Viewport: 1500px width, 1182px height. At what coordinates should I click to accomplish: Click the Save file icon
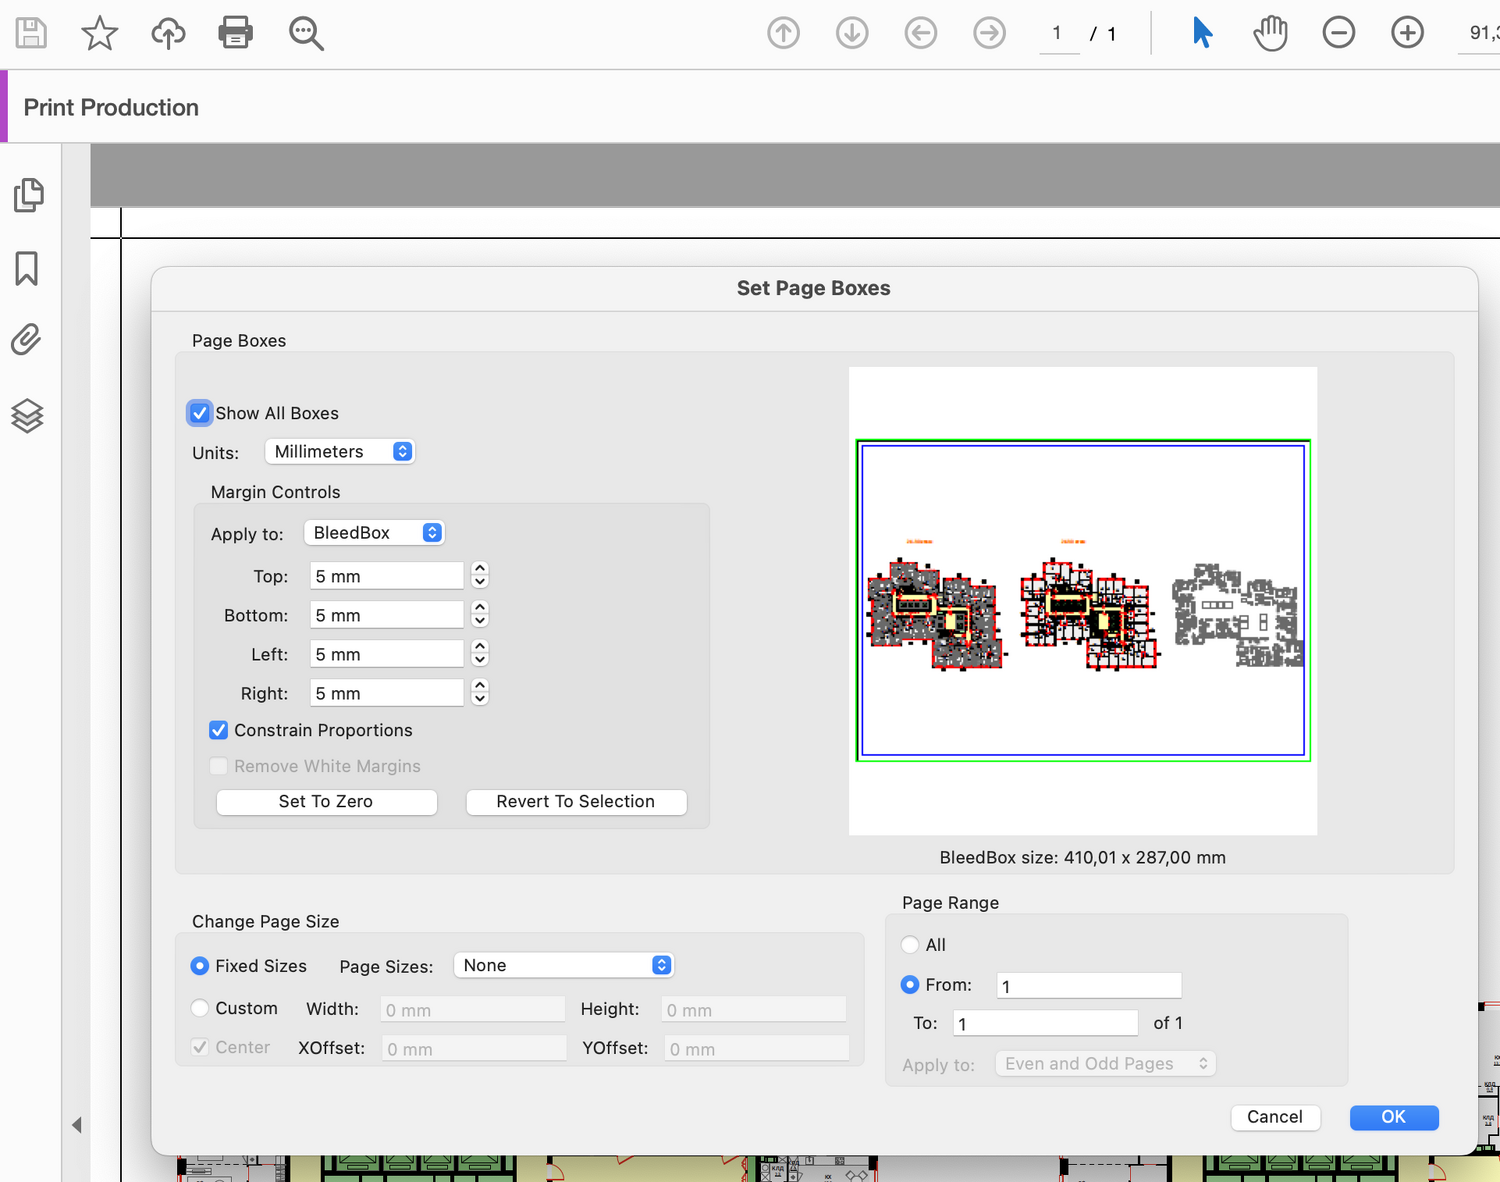pyautogui.click(x=31, y=33)
